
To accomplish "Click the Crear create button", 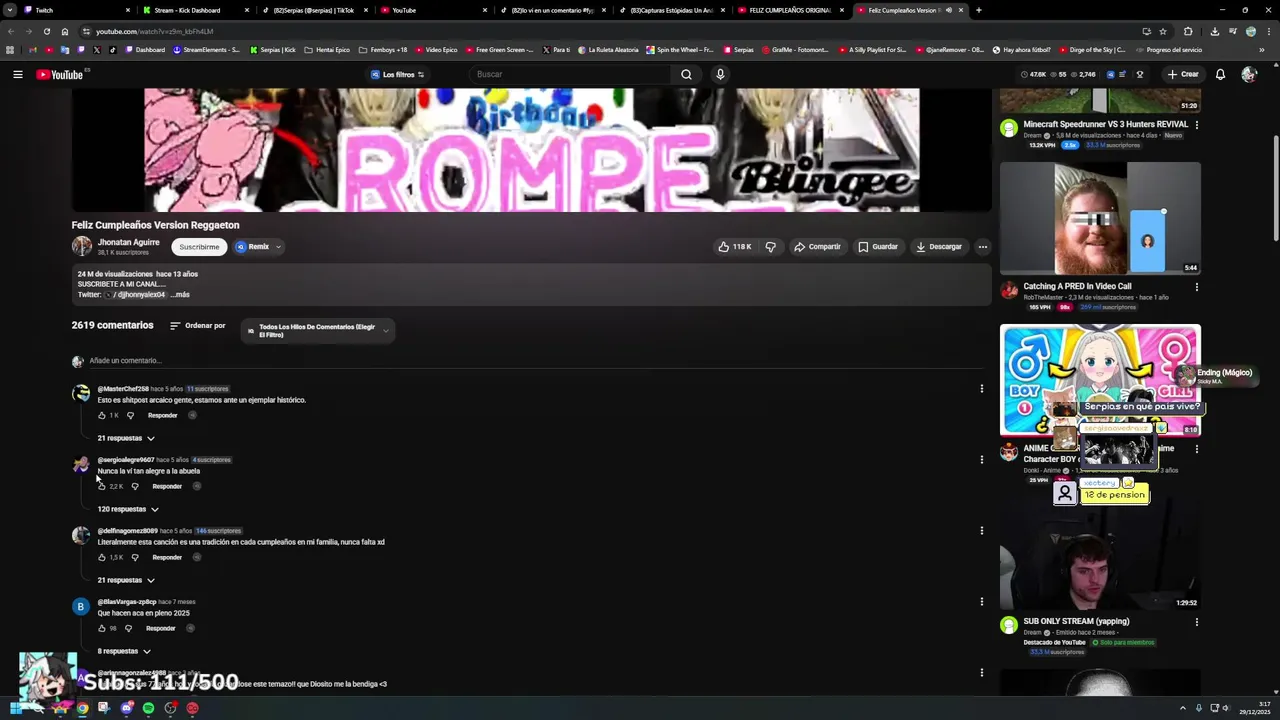I will point(1183,74).
